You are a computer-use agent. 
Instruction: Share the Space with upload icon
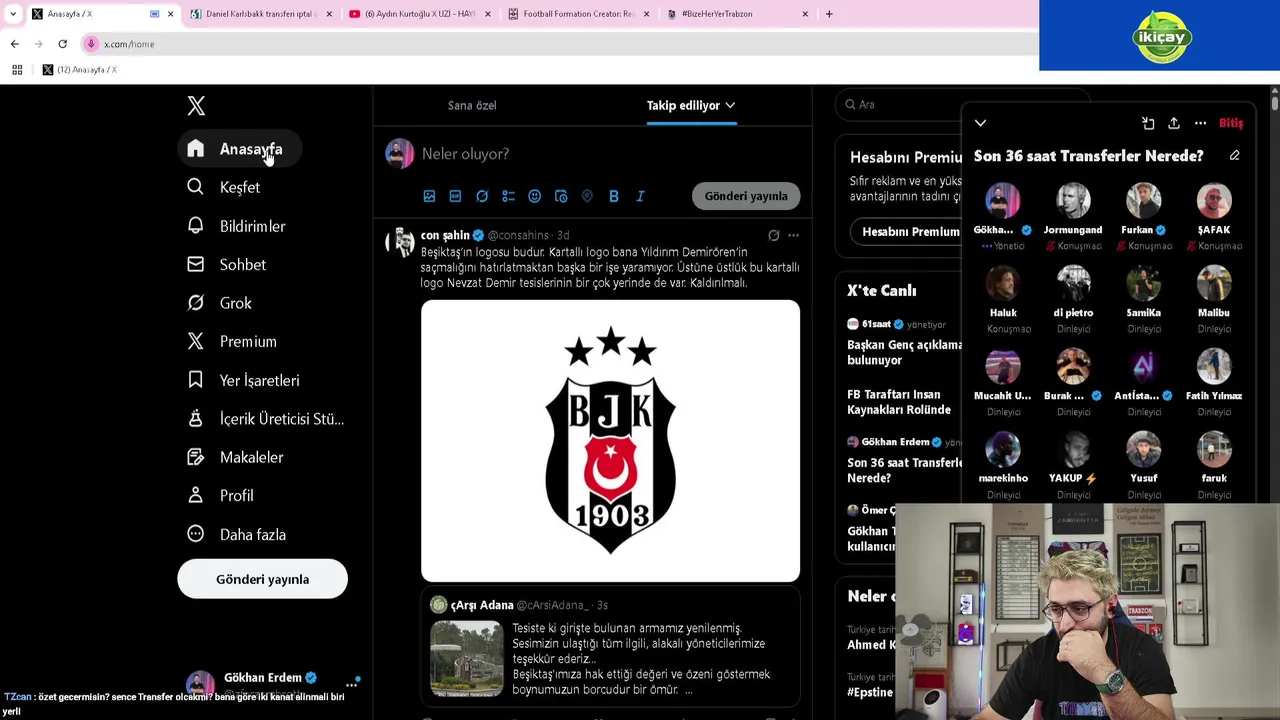(1174, 123)
